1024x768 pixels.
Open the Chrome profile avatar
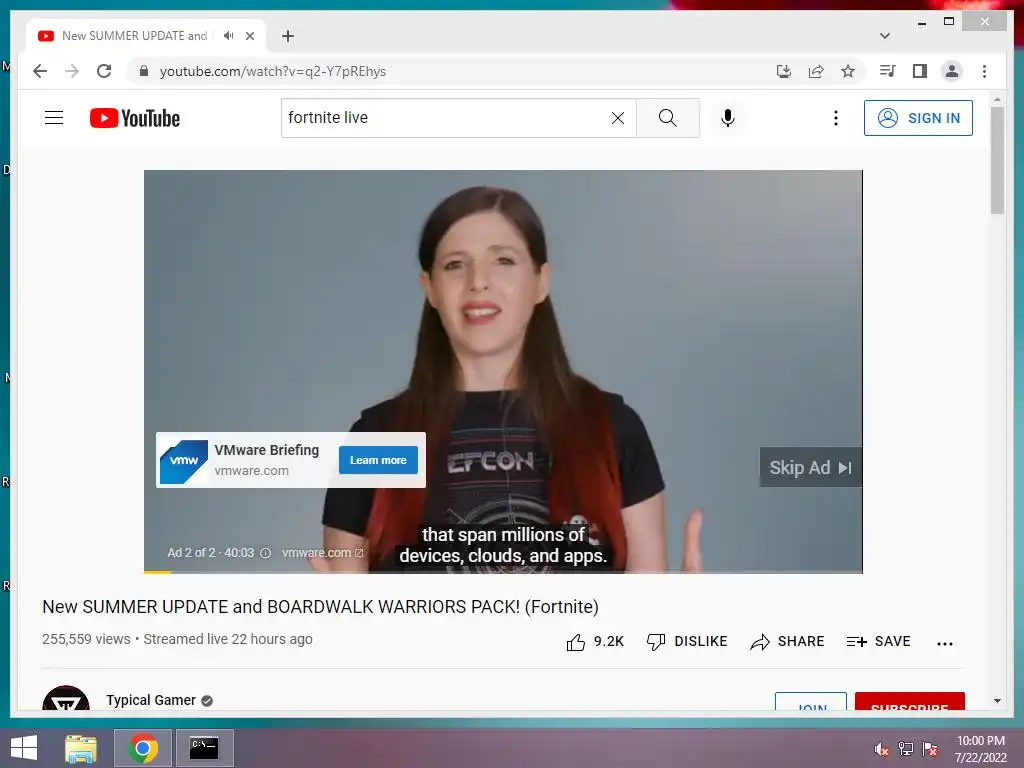[x=952, y=71]
